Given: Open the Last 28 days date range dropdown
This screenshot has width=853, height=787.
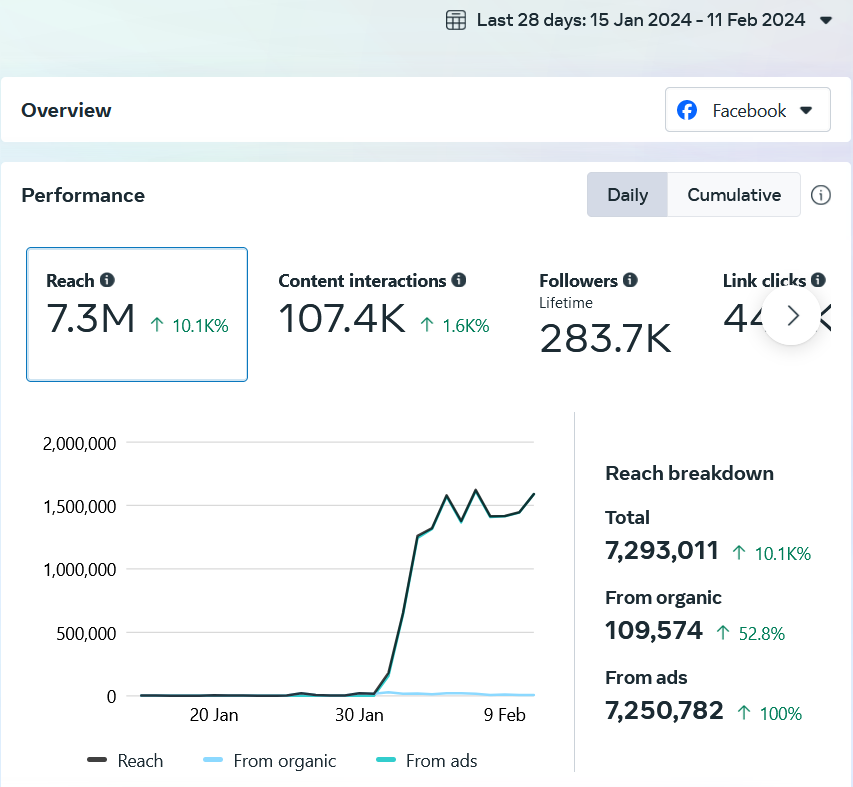Looking at the screenshot, I should [640, 20].
